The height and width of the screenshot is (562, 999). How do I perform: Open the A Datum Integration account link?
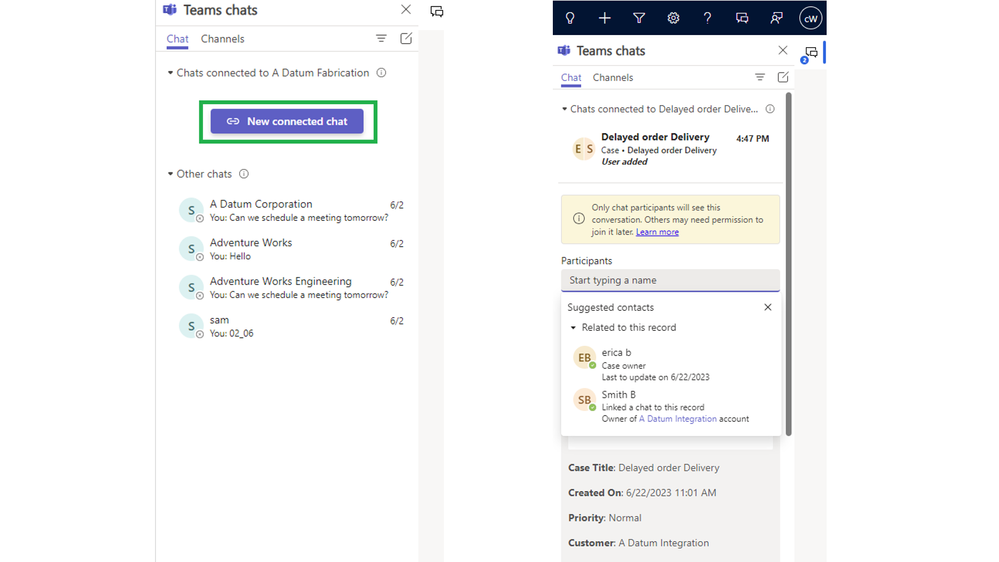[x=678, y=419]
